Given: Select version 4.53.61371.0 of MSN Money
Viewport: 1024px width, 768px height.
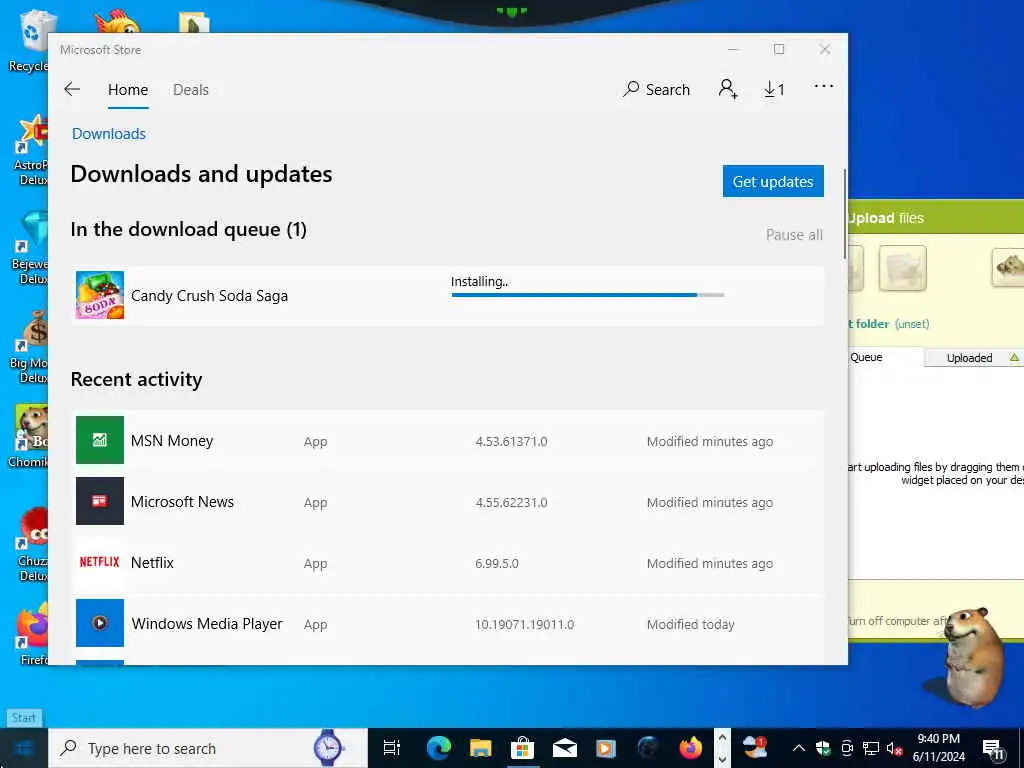Looking at the screenshot, I should [x=511, y=441].
